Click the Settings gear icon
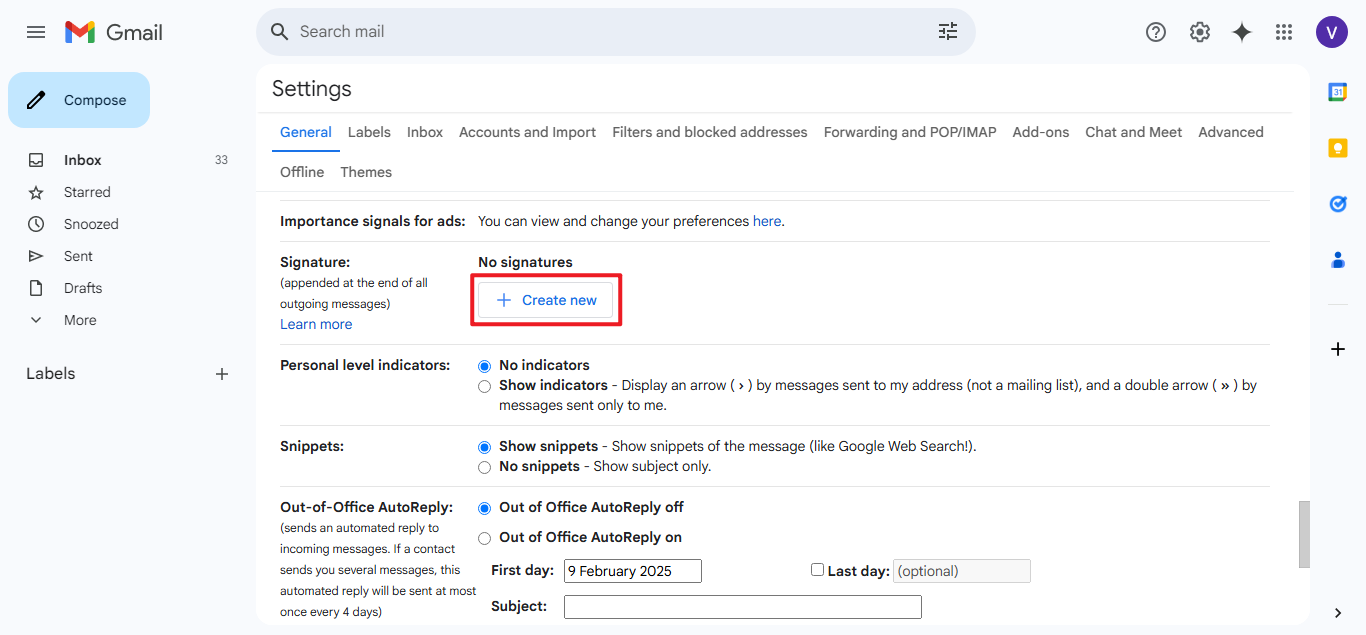This screenshot has width=1366, height=635. [x=1200, y=32]
